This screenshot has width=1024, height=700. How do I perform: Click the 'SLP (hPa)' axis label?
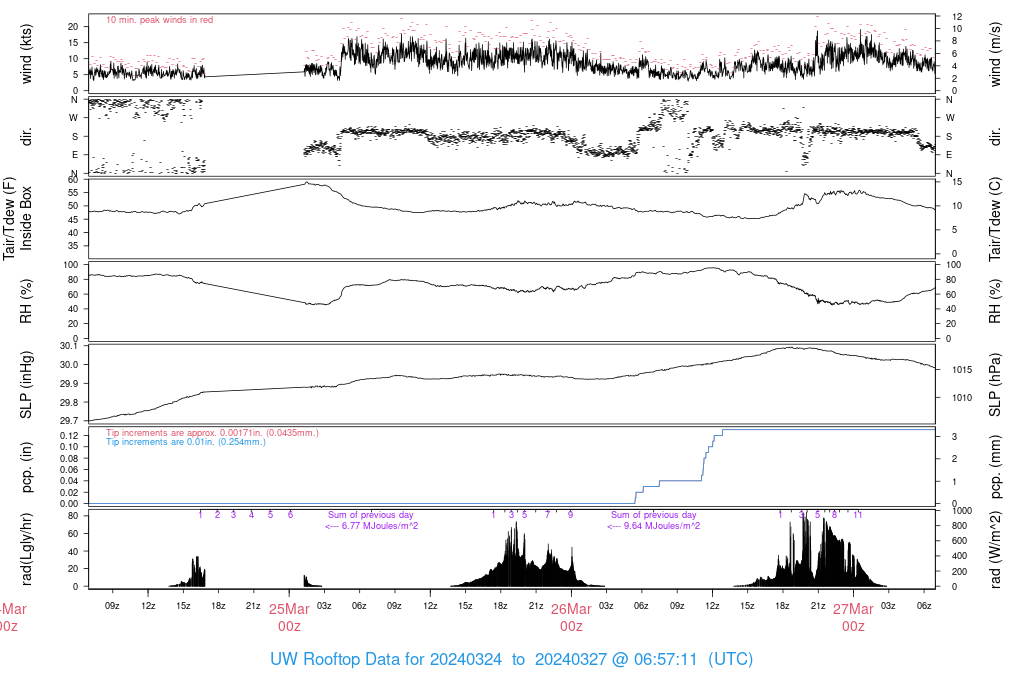pyautogui.click(x=995, y=385)
